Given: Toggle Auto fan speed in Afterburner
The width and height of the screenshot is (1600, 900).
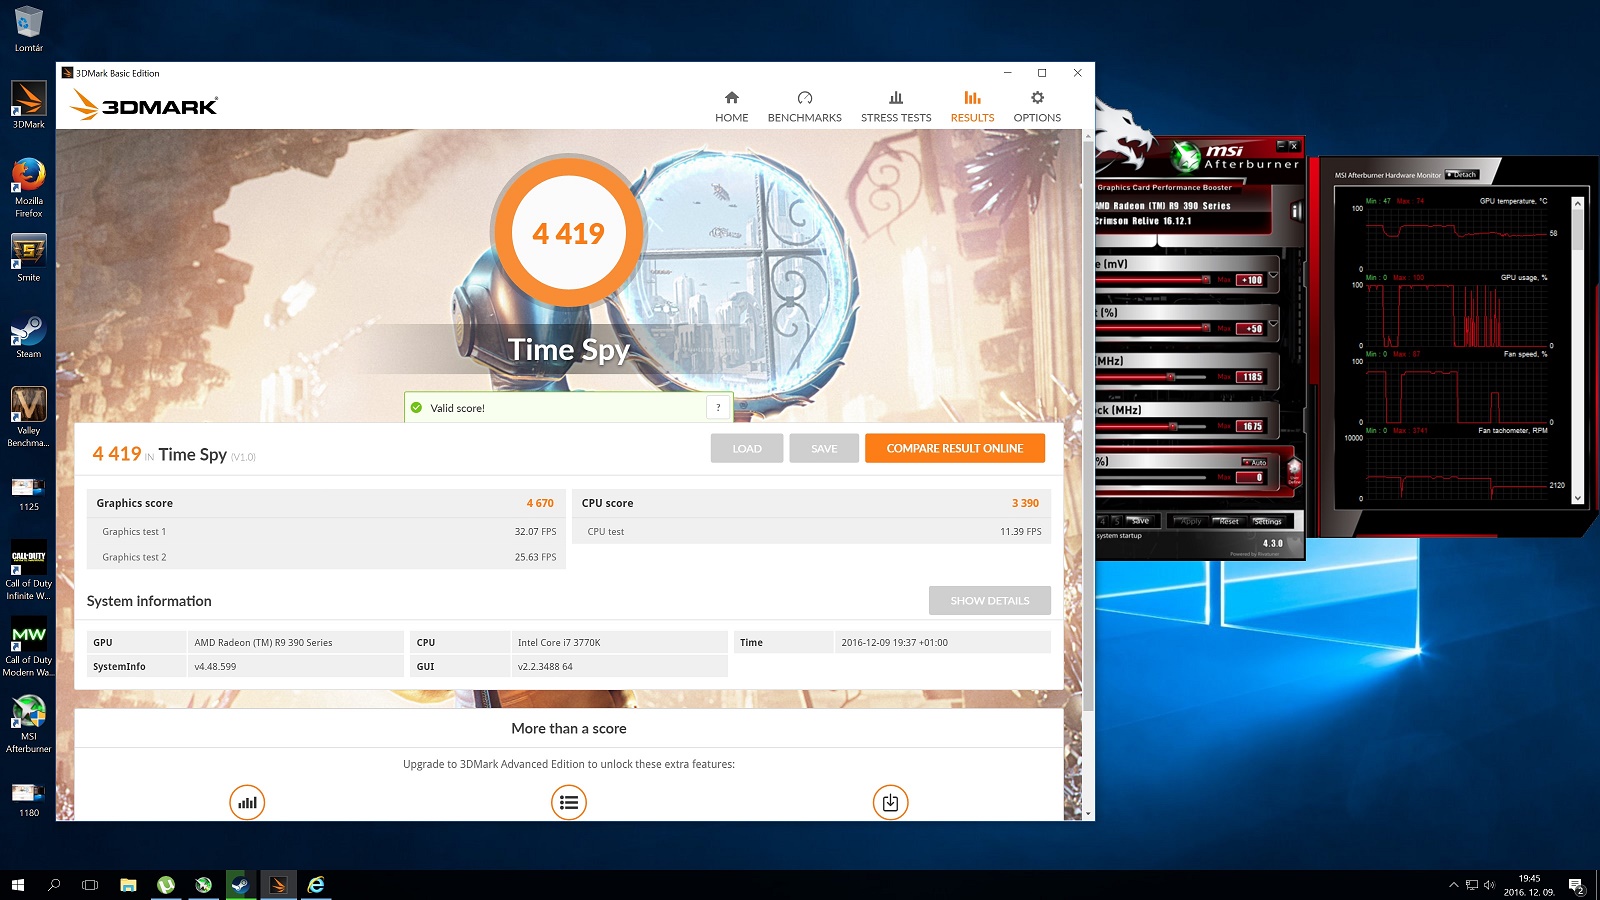Looking at the screenshot, I should pyautogui.click(x=1254, y=462).
